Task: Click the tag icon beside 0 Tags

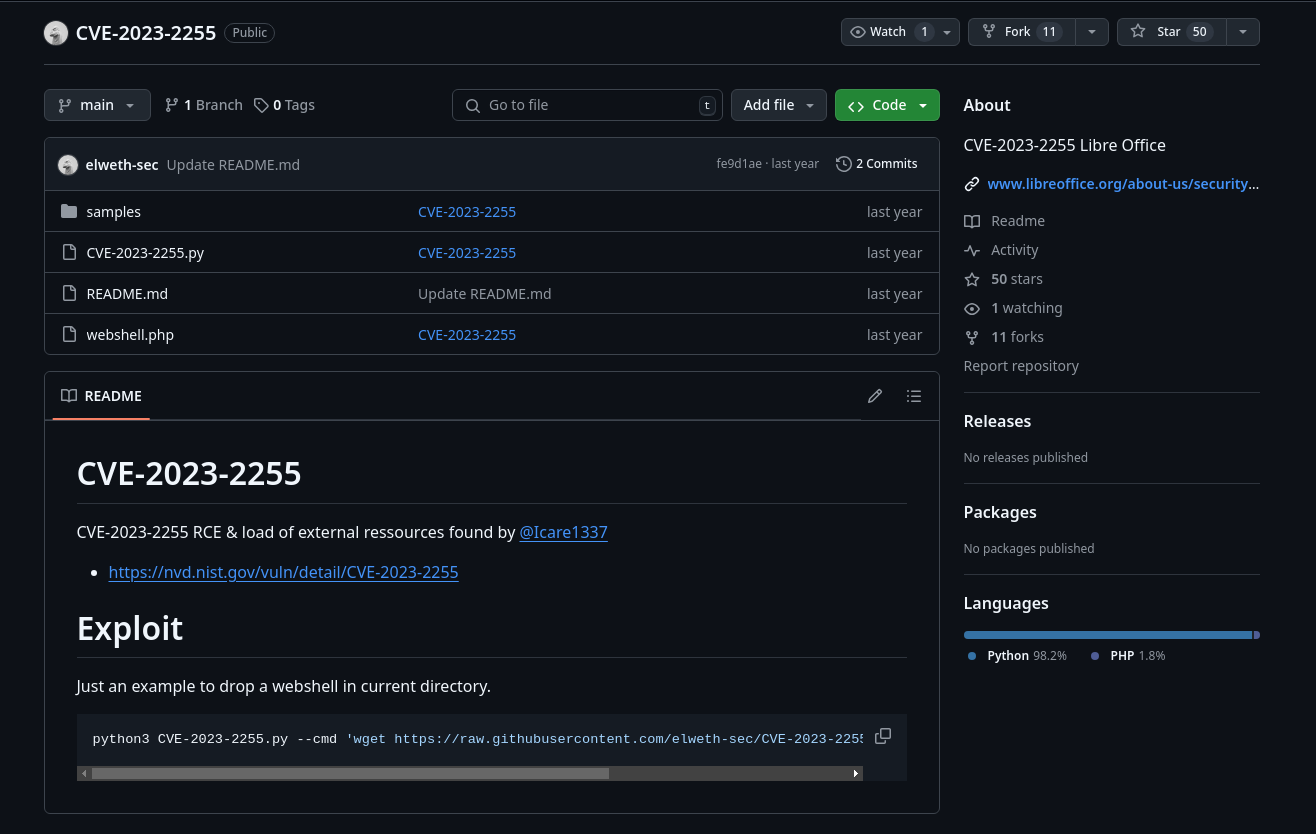Action: point(261,105)
